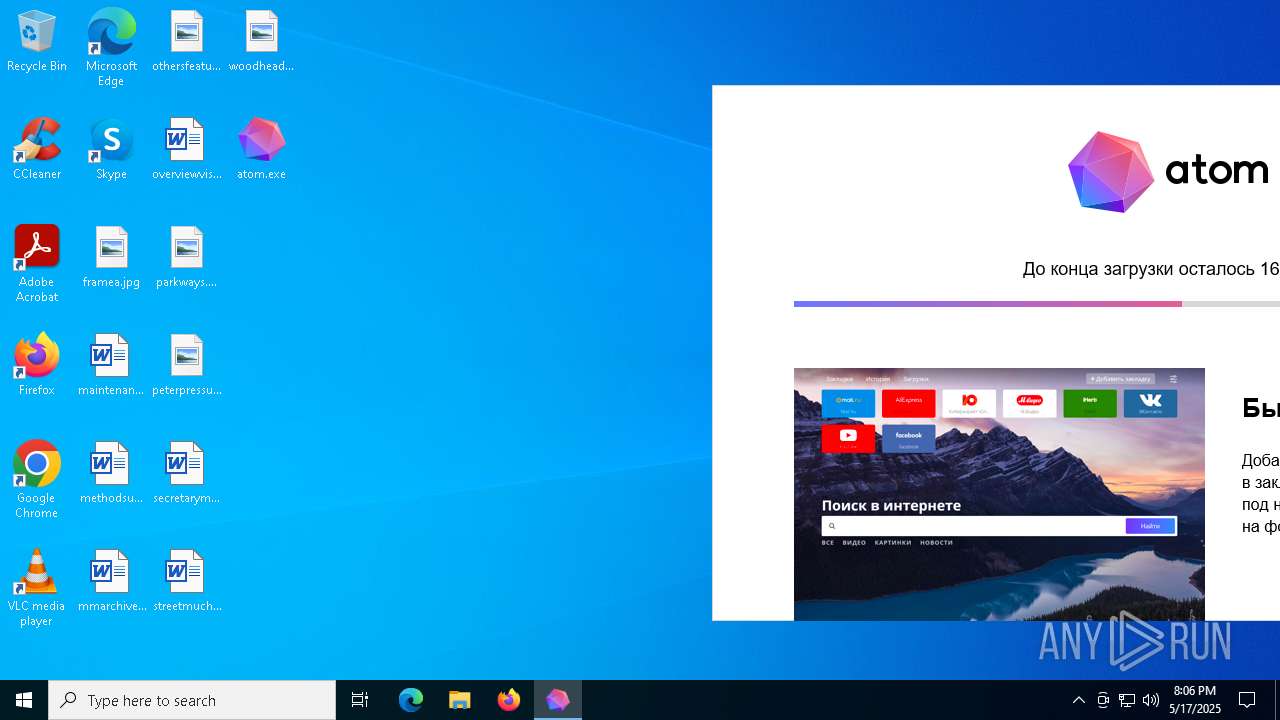This screenshot has height=720, width=1280.
Task: Select the framea.jpg image file
Action: pyautogui.click(x=111, y=258)
